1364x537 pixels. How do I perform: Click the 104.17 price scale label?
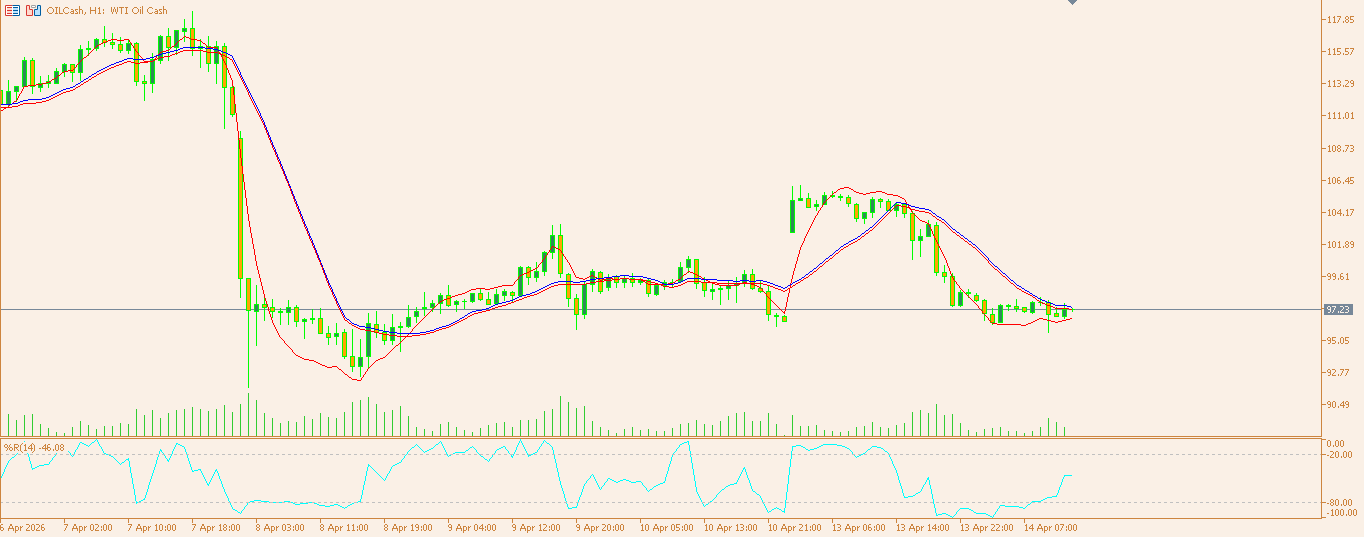(x=1340, y=213)
